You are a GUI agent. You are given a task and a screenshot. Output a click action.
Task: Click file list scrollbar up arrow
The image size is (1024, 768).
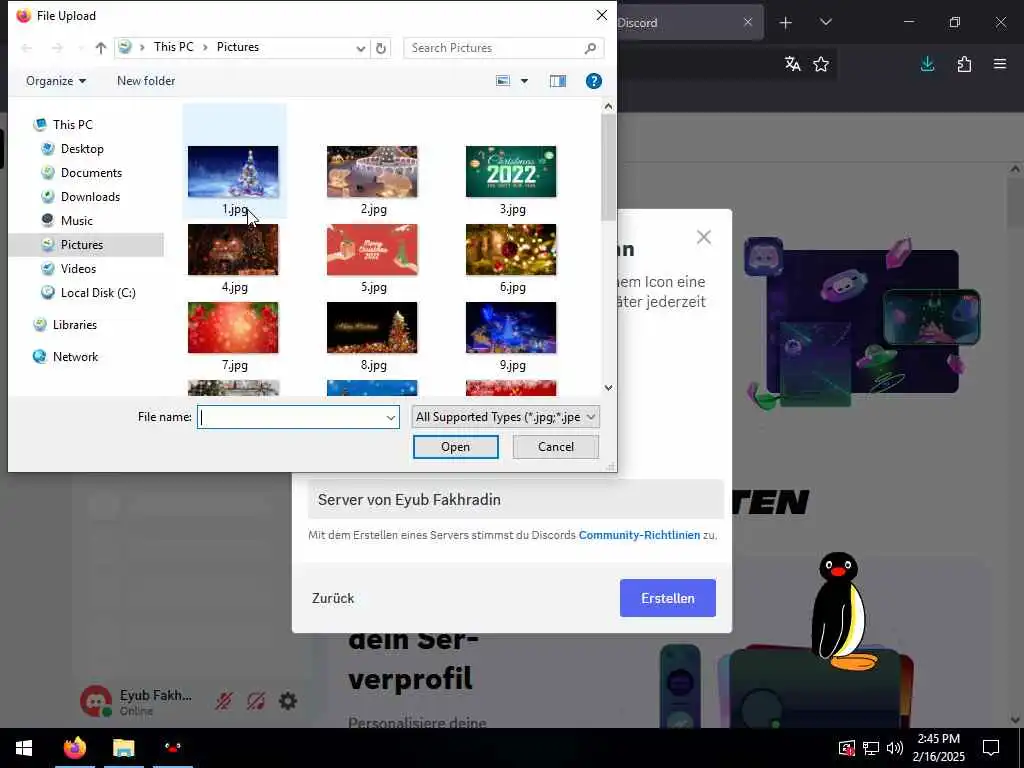[x=609, y=106]
